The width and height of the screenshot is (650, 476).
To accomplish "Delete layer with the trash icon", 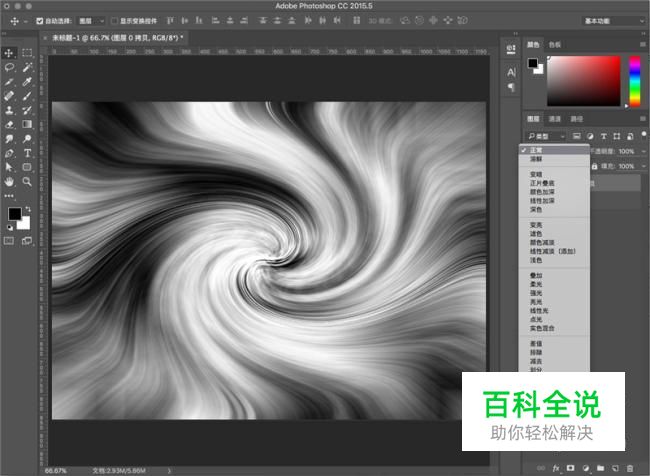I will pyautogui.click(x=630, y=468).
